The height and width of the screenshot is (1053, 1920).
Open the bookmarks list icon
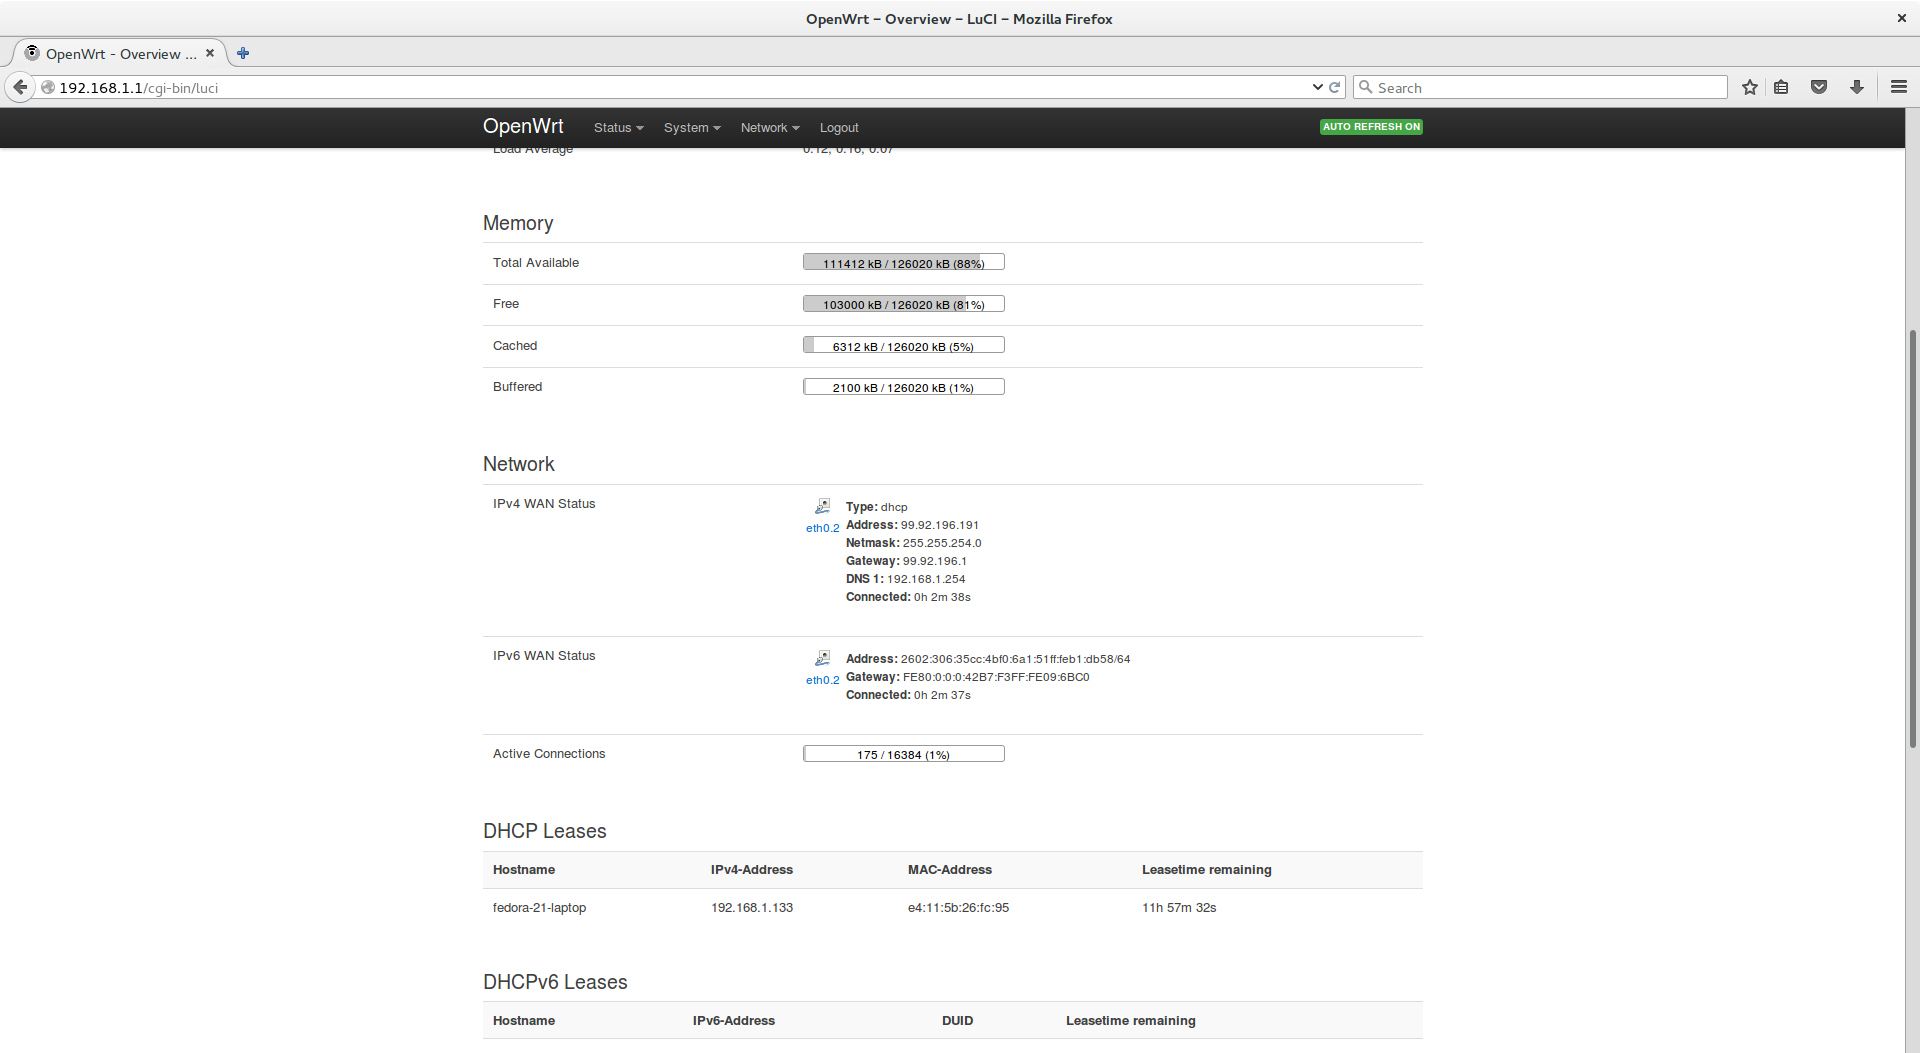(1781, 87)
